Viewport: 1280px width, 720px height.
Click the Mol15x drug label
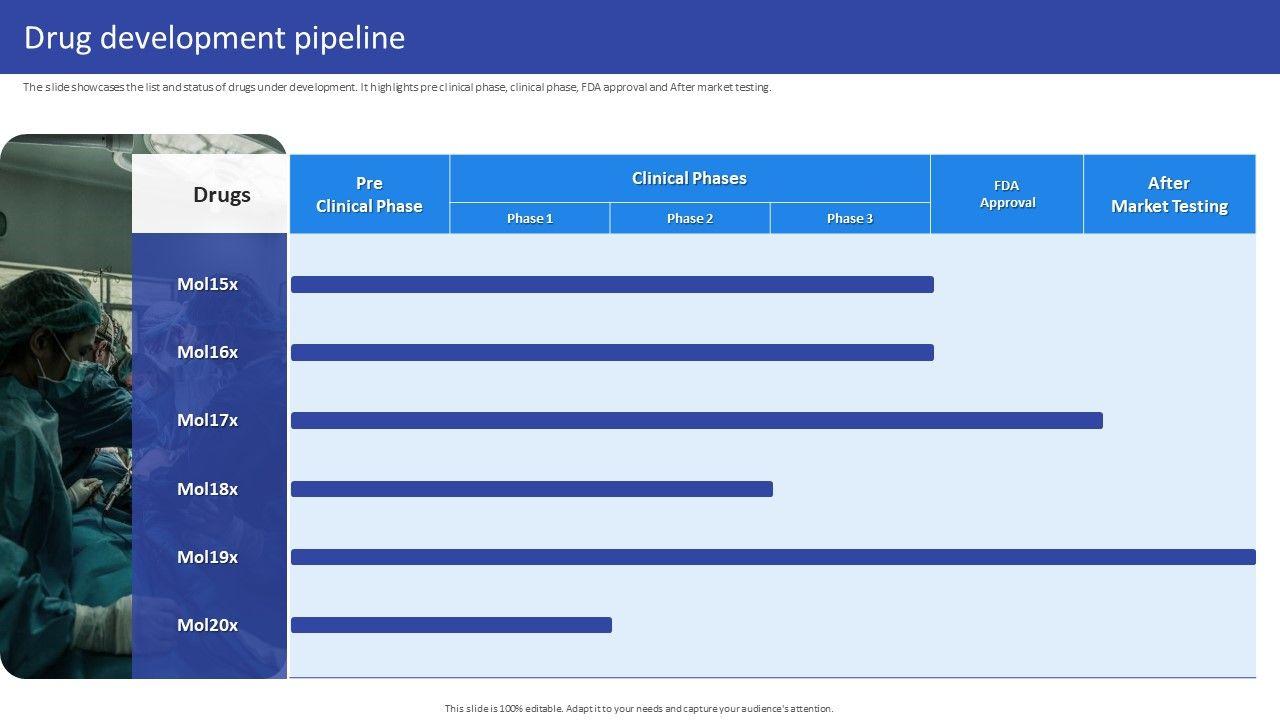point(208,284)
